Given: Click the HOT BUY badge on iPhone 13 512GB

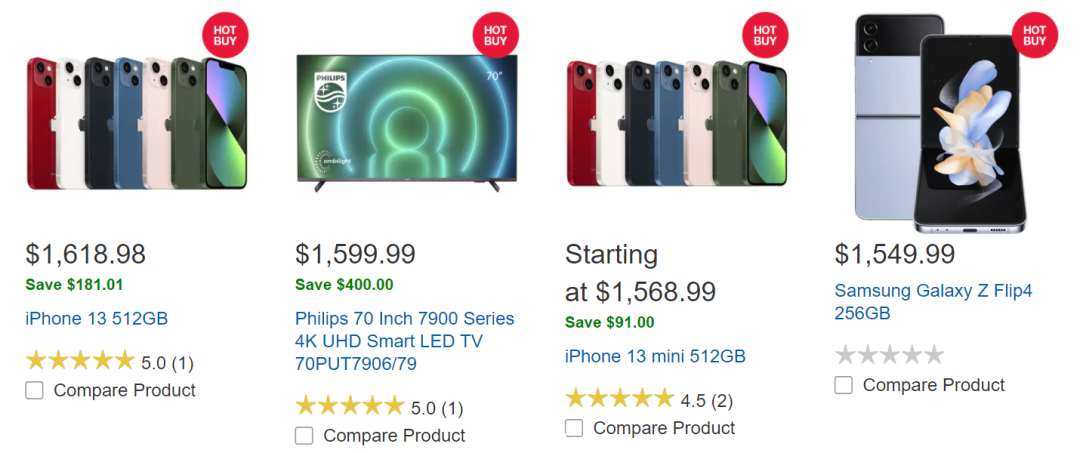Looking at the screenshot, I should (x=225, y=34).
